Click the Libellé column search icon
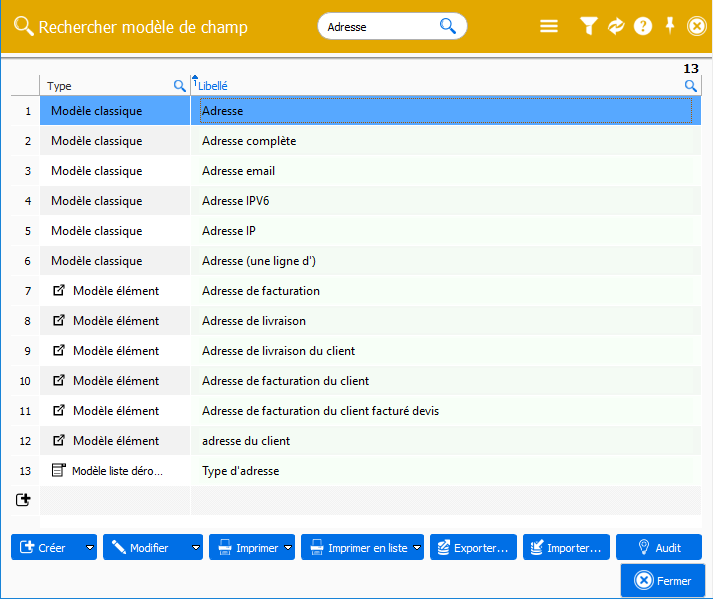The width and height of the screenshot is (713, 599). [x=690, y=86]
